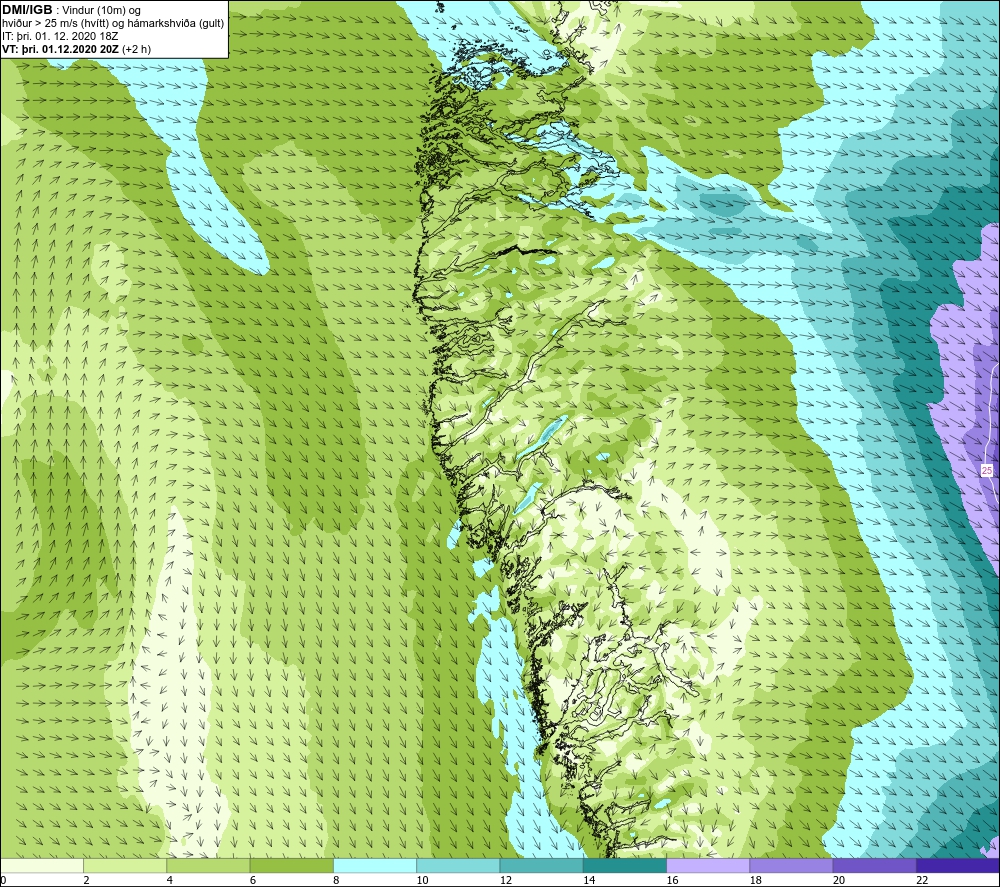
Task: Click the legend scale label '4'
Action: point(170,881)
